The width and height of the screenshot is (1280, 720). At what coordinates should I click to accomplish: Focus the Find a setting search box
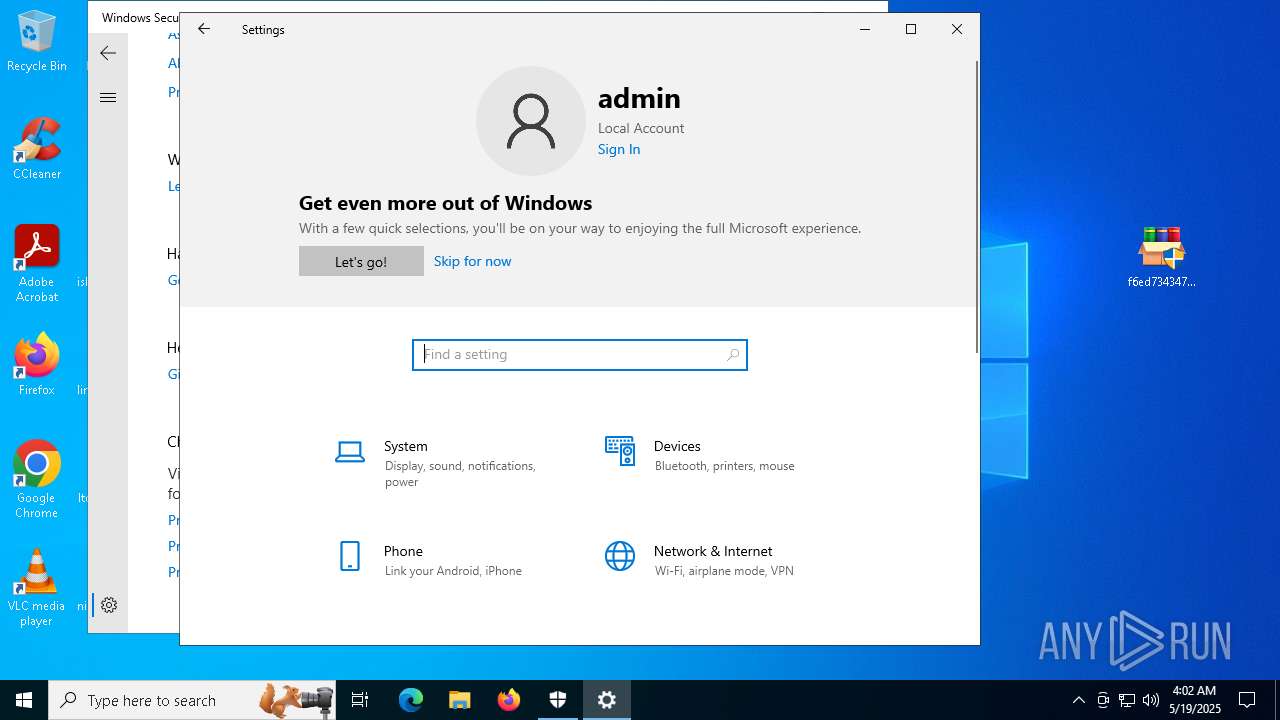pos(580,354)
